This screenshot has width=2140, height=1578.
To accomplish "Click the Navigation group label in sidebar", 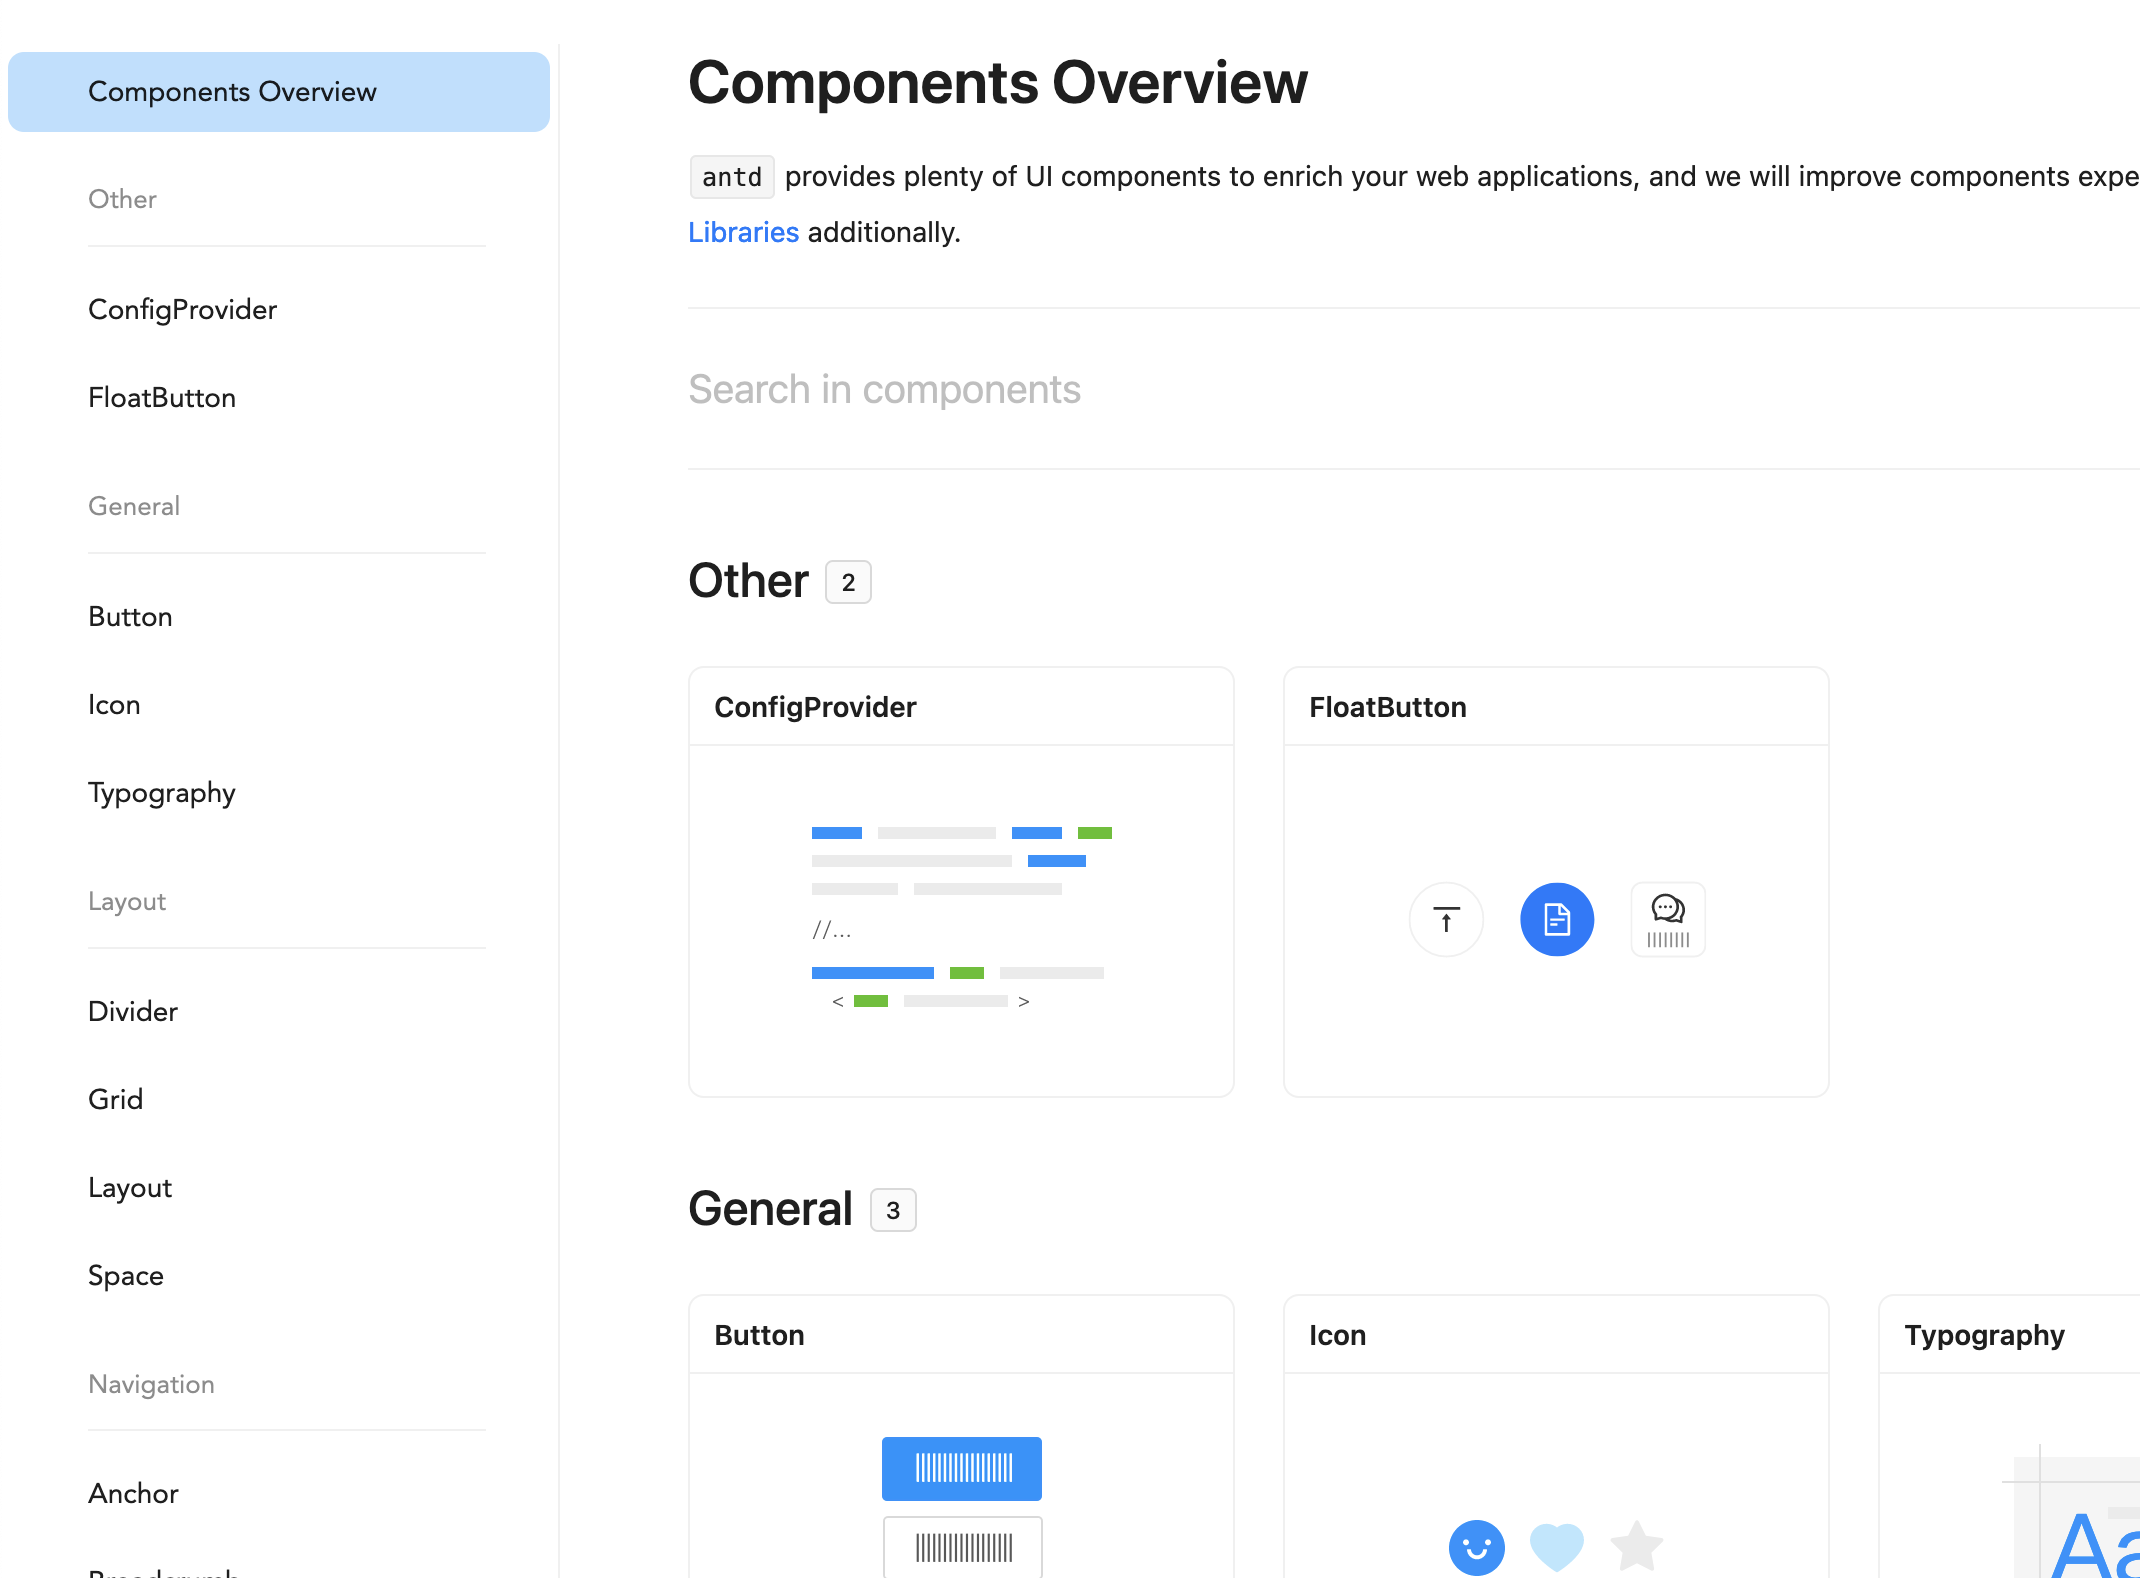I will tap(151, 1384).
